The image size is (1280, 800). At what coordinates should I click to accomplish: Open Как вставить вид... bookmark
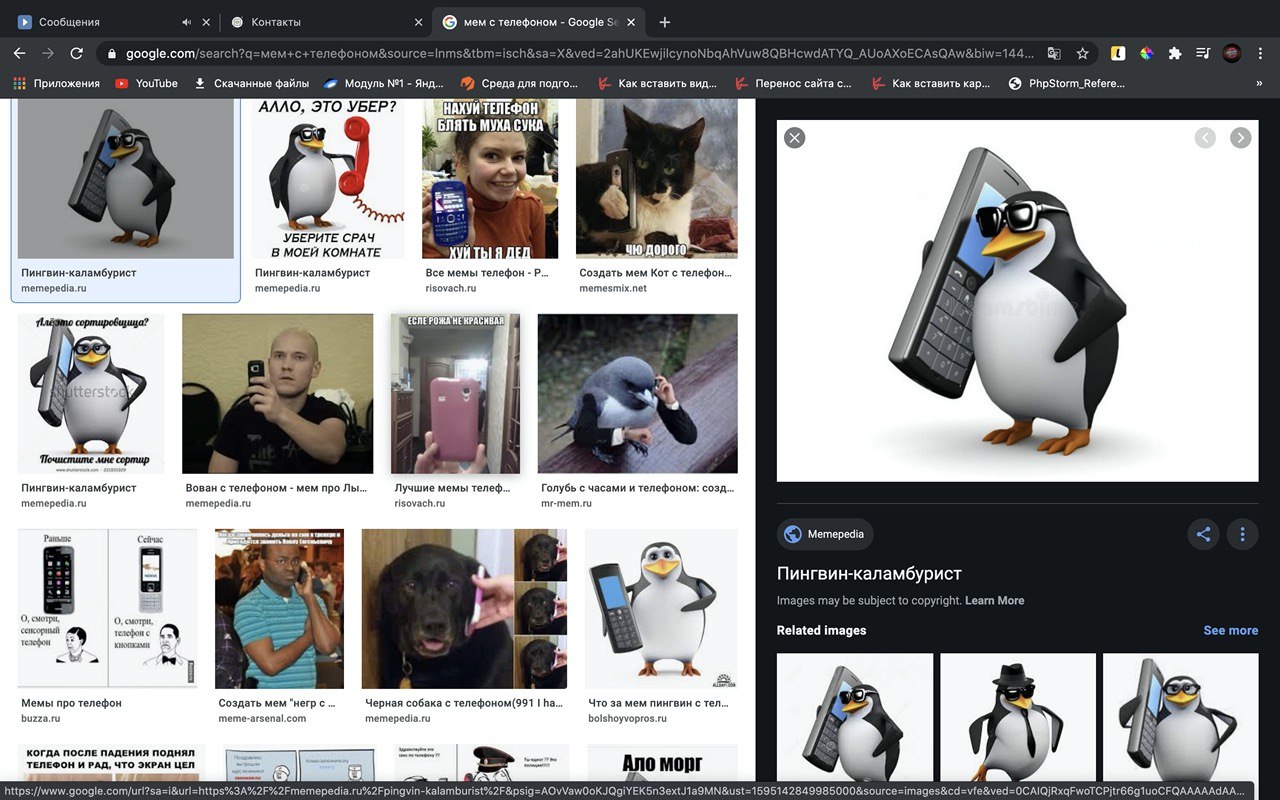coord(657,83)
